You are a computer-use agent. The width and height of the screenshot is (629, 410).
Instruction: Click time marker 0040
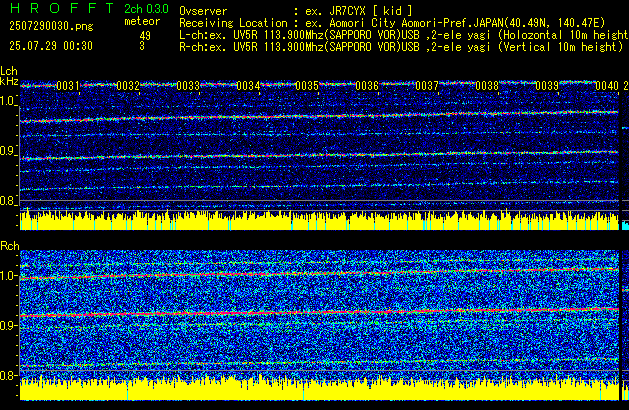607,86
